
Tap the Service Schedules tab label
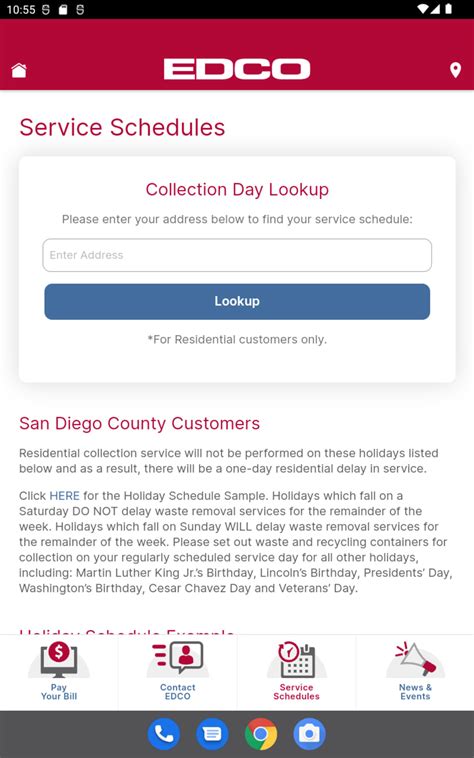click(x=296, y=692)
